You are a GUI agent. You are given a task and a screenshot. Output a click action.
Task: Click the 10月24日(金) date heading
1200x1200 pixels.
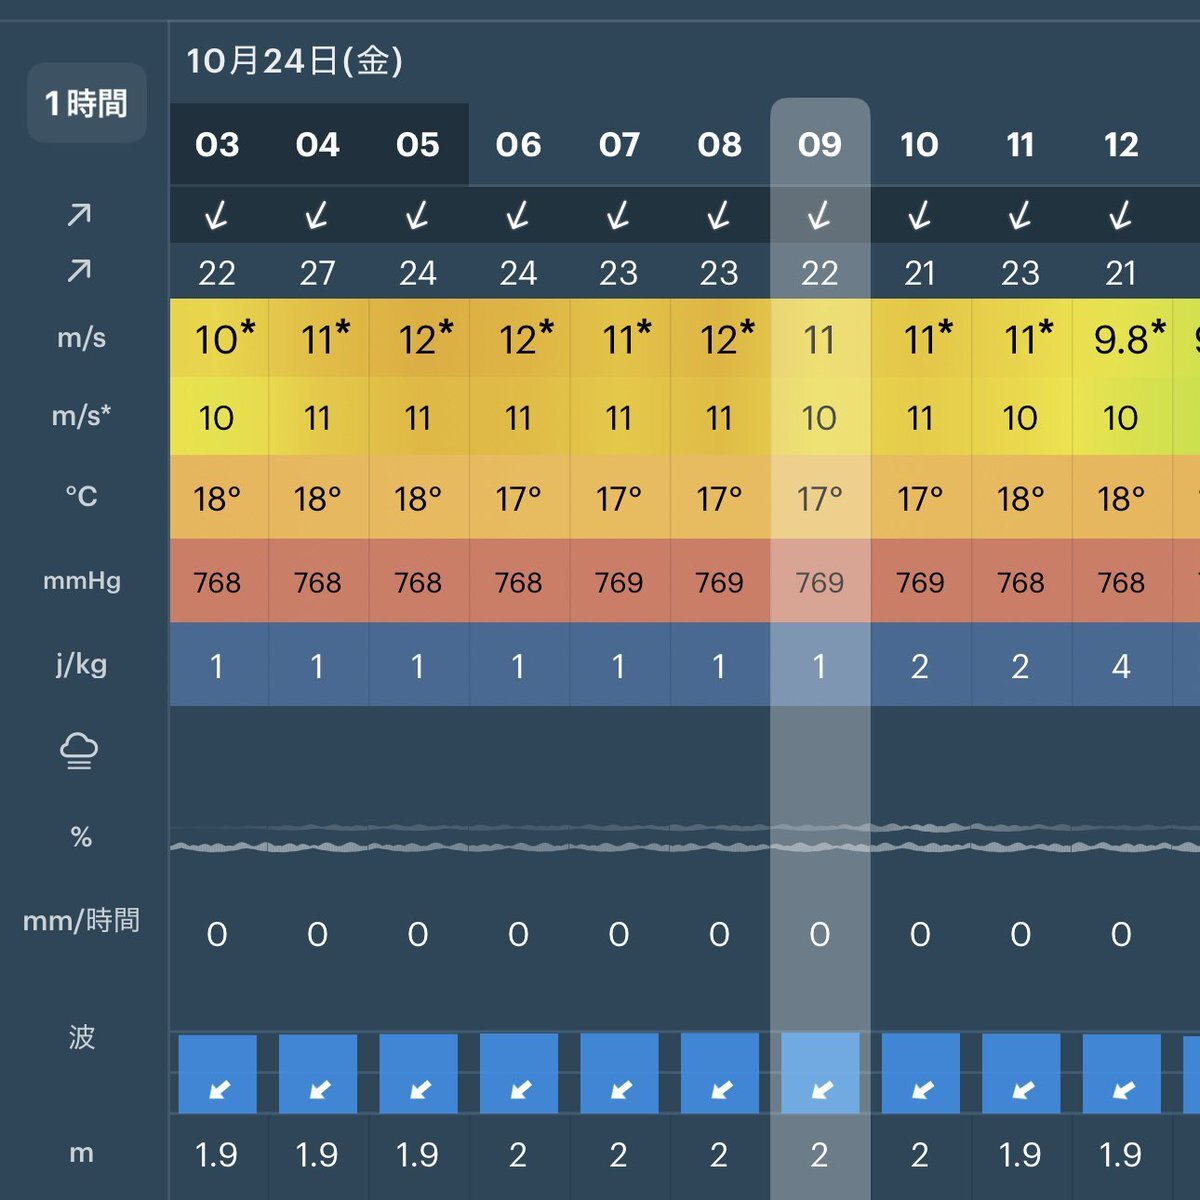click(294, 61)
